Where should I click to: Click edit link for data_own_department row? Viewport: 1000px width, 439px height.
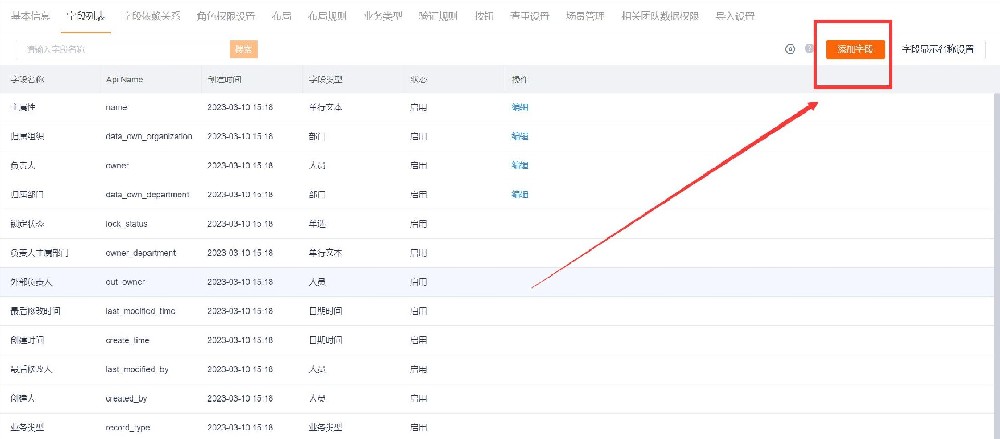pos(520,194)
